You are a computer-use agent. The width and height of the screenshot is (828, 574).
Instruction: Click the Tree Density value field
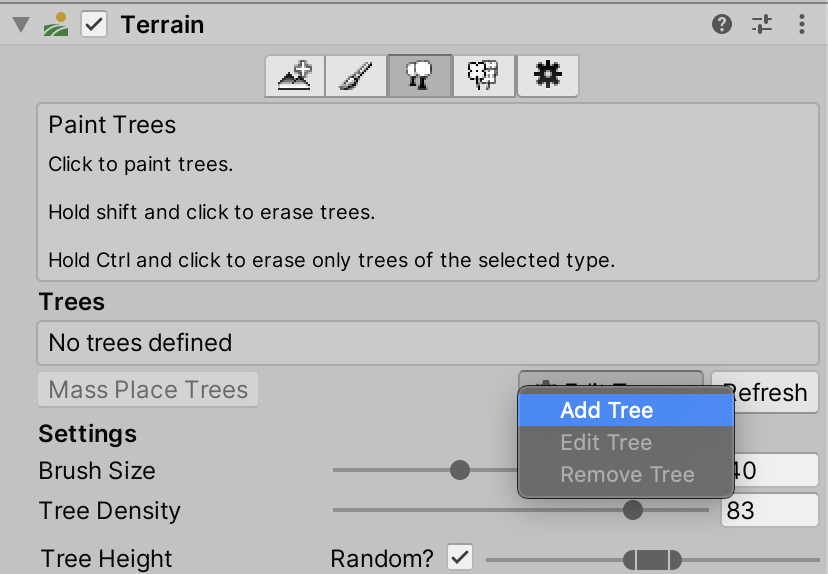(x=768, y=511)
